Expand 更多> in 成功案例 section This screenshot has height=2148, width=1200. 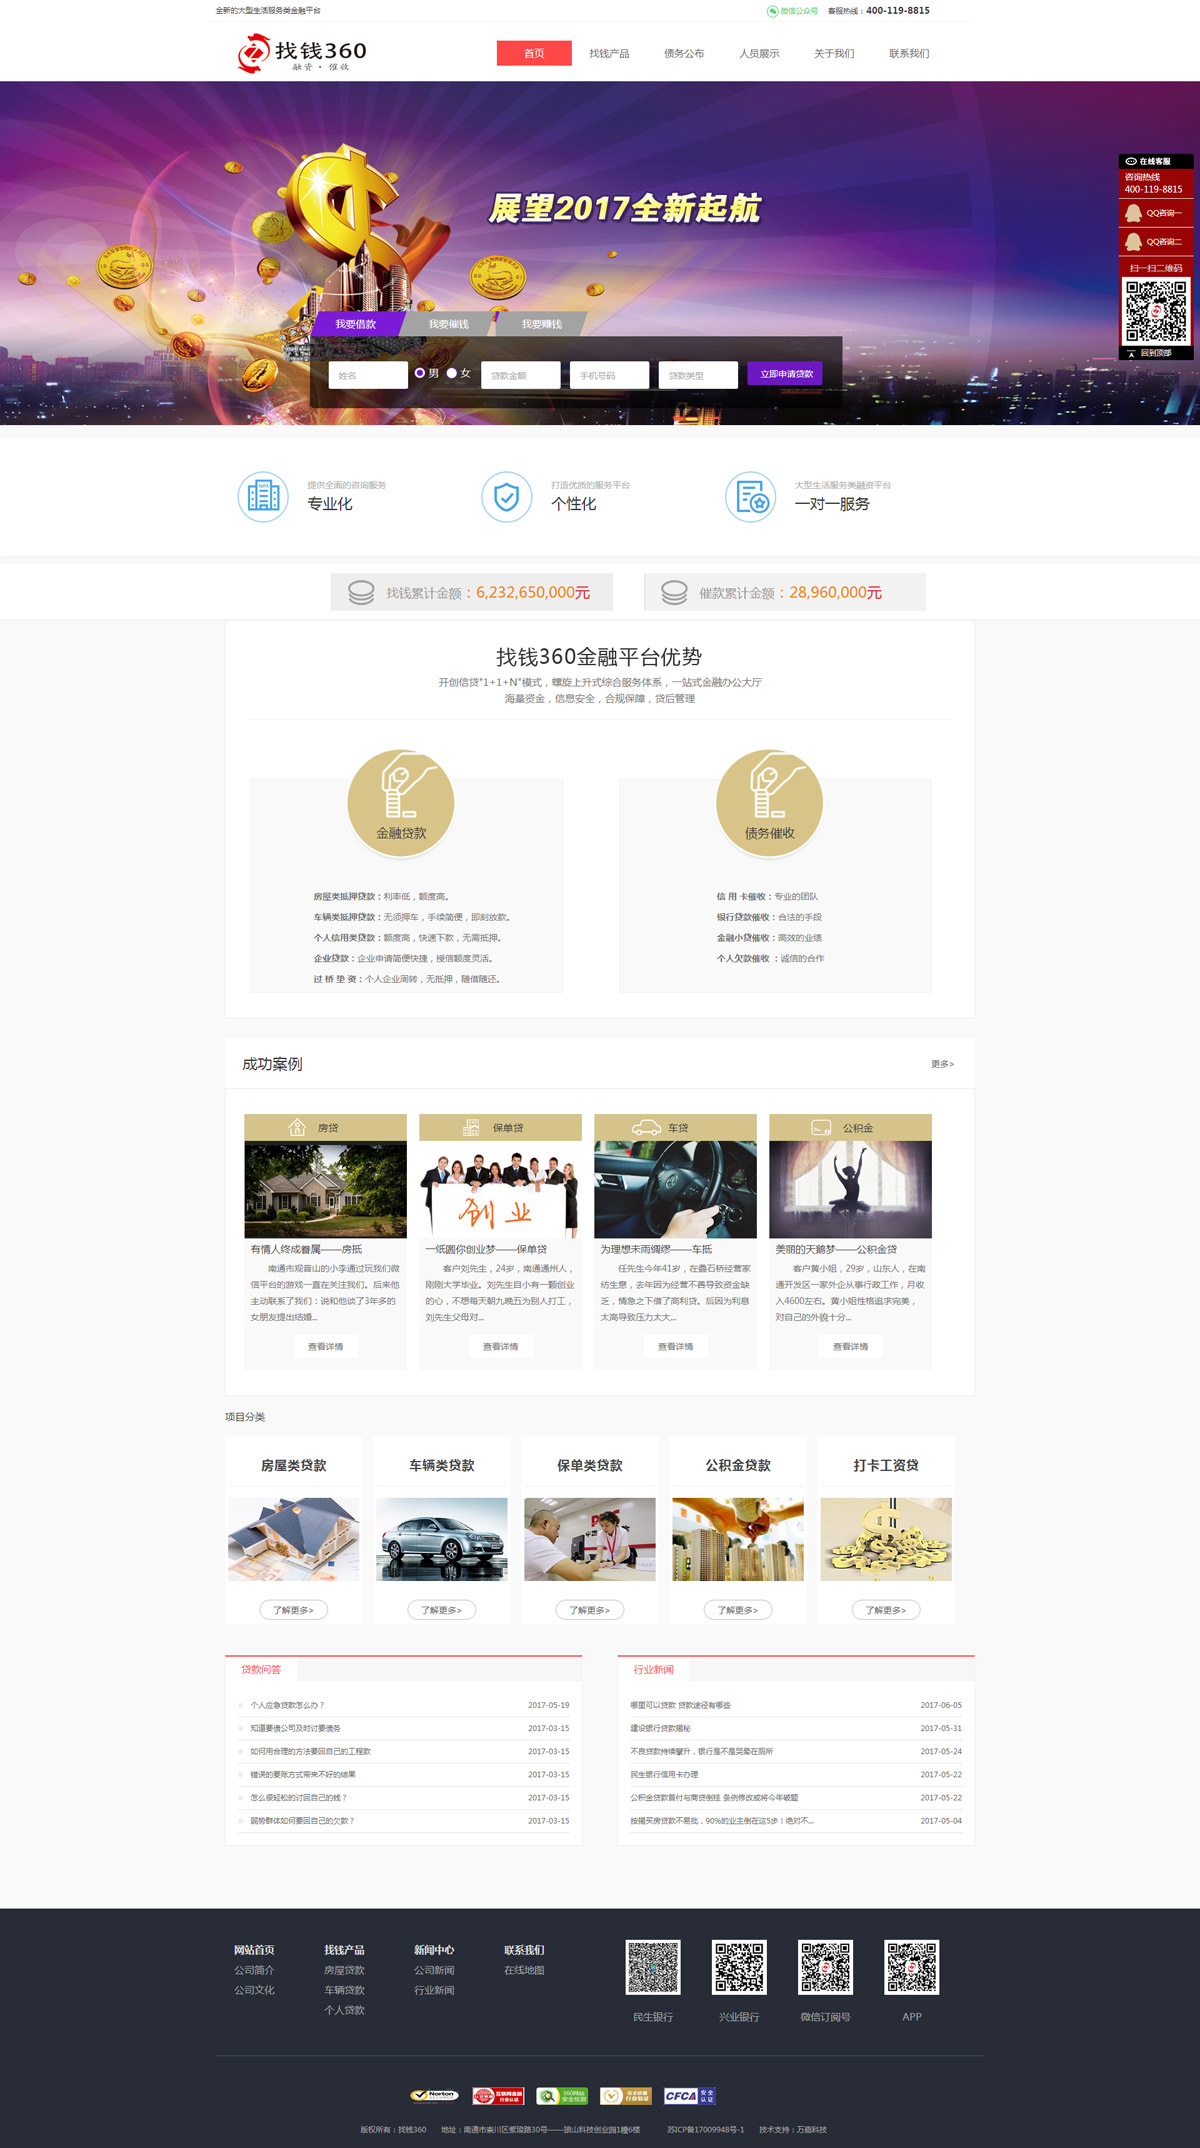pyautogui.click(x=942, y=1064)
